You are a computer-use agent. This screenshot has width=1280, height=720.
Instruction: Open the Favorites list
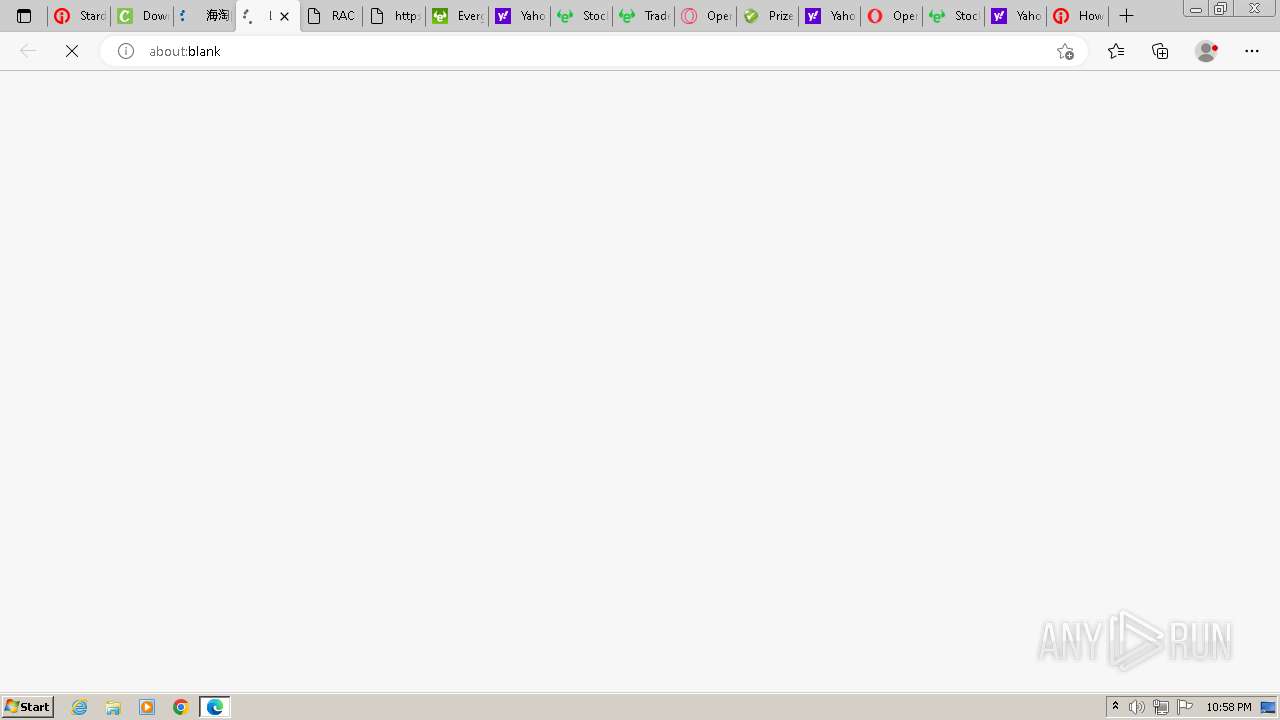[1116, 51]
